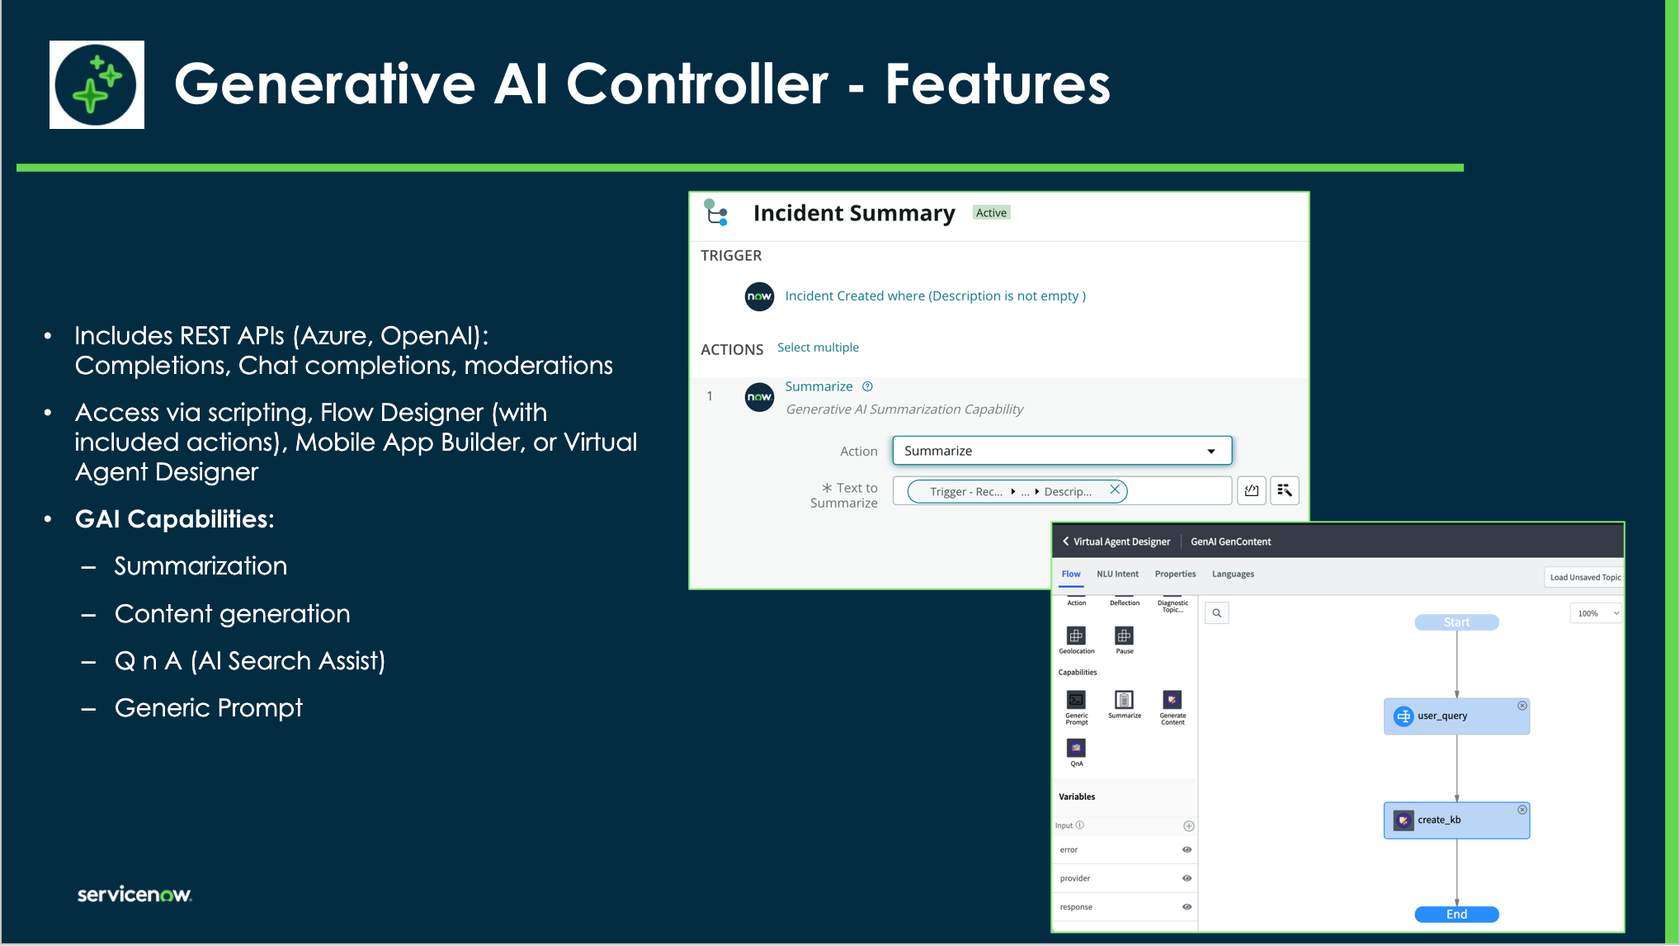Click the Select multiple link

[x=818, y=348]
